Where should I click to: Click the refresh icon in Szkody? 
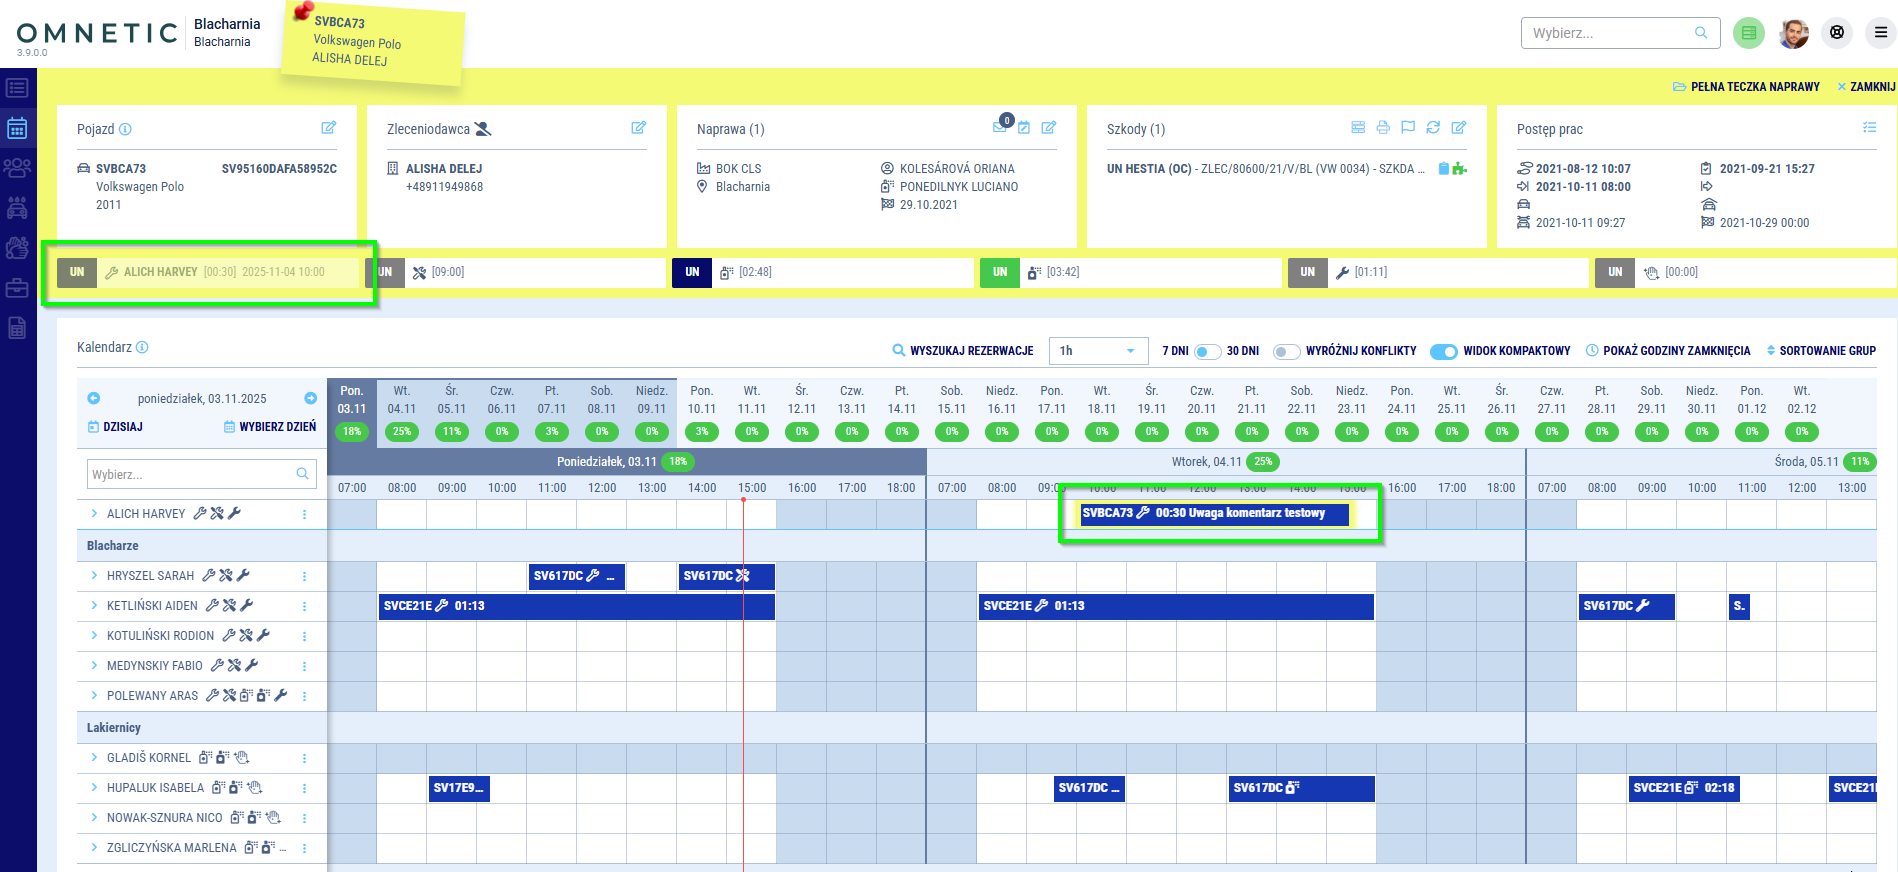click(x=1433, y=128)
